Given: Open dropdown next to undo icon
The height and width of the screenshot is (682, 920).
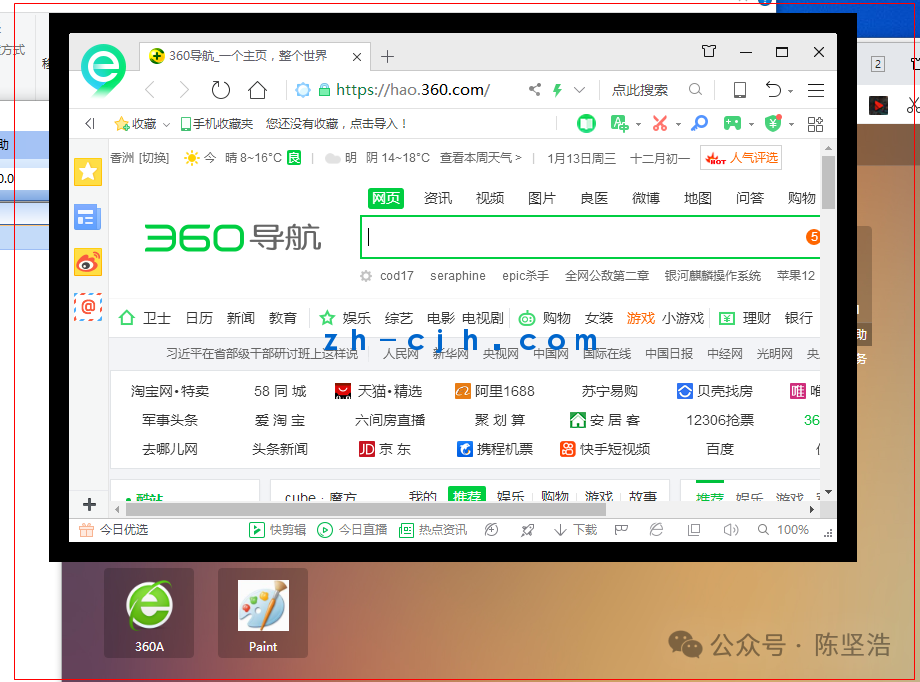Looking at the screenshot, I should (x=790, y=92).
